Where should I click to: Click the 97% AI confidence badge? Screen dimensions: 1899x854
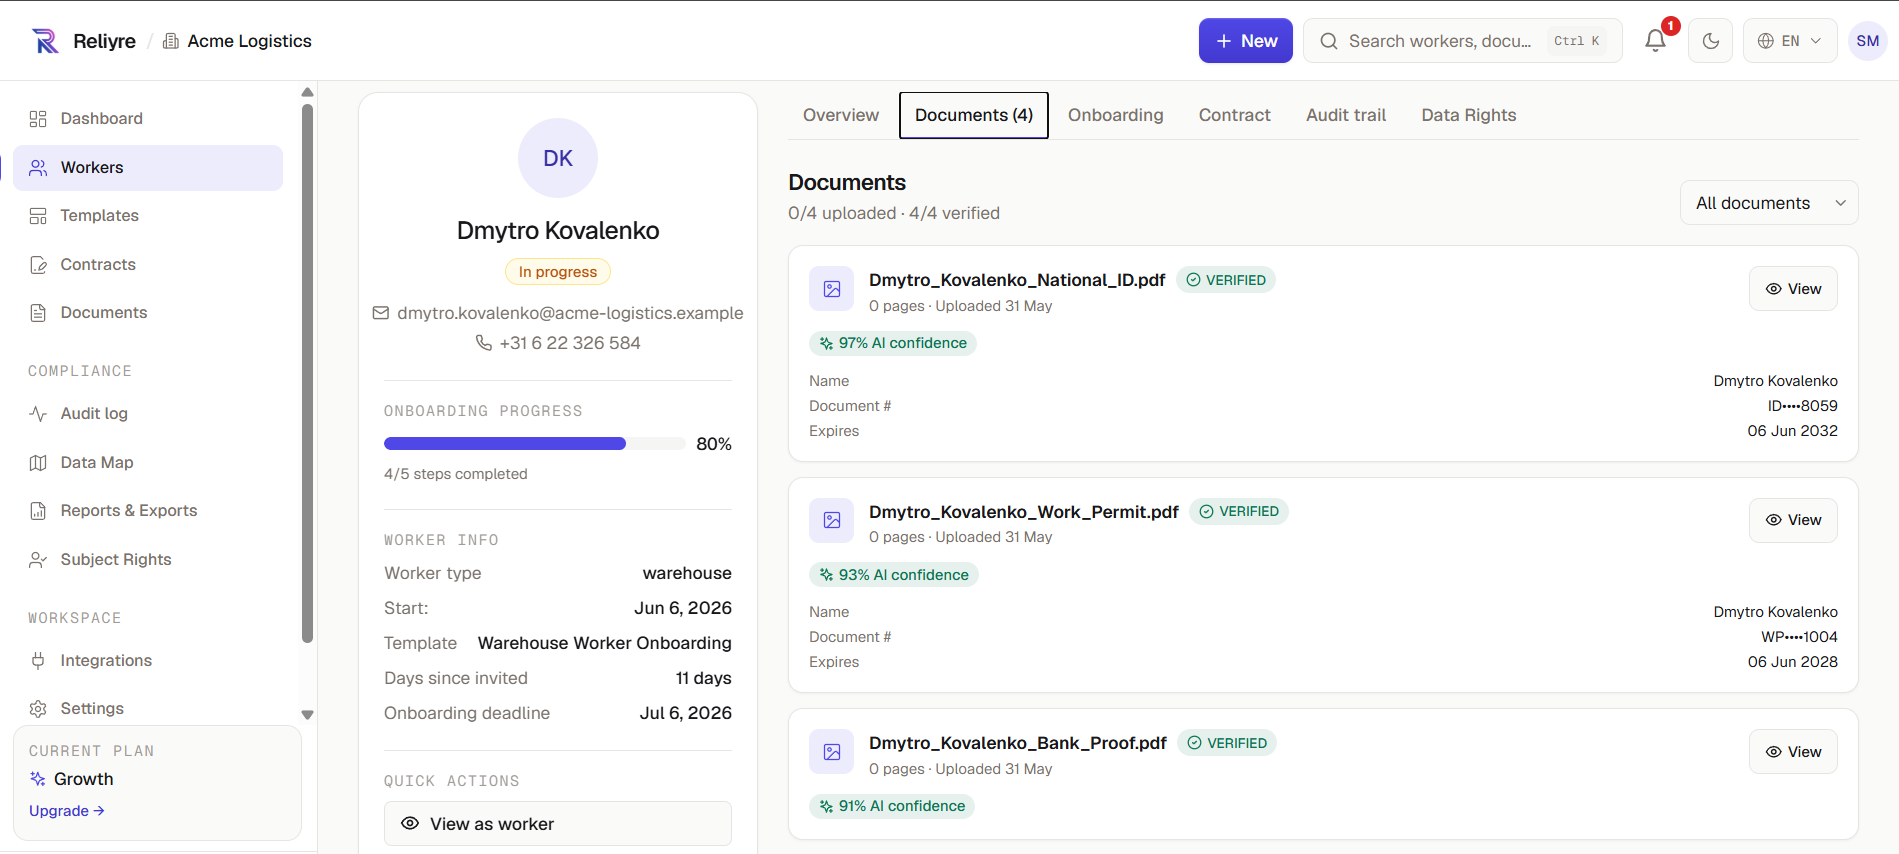(x=893, y=343)
